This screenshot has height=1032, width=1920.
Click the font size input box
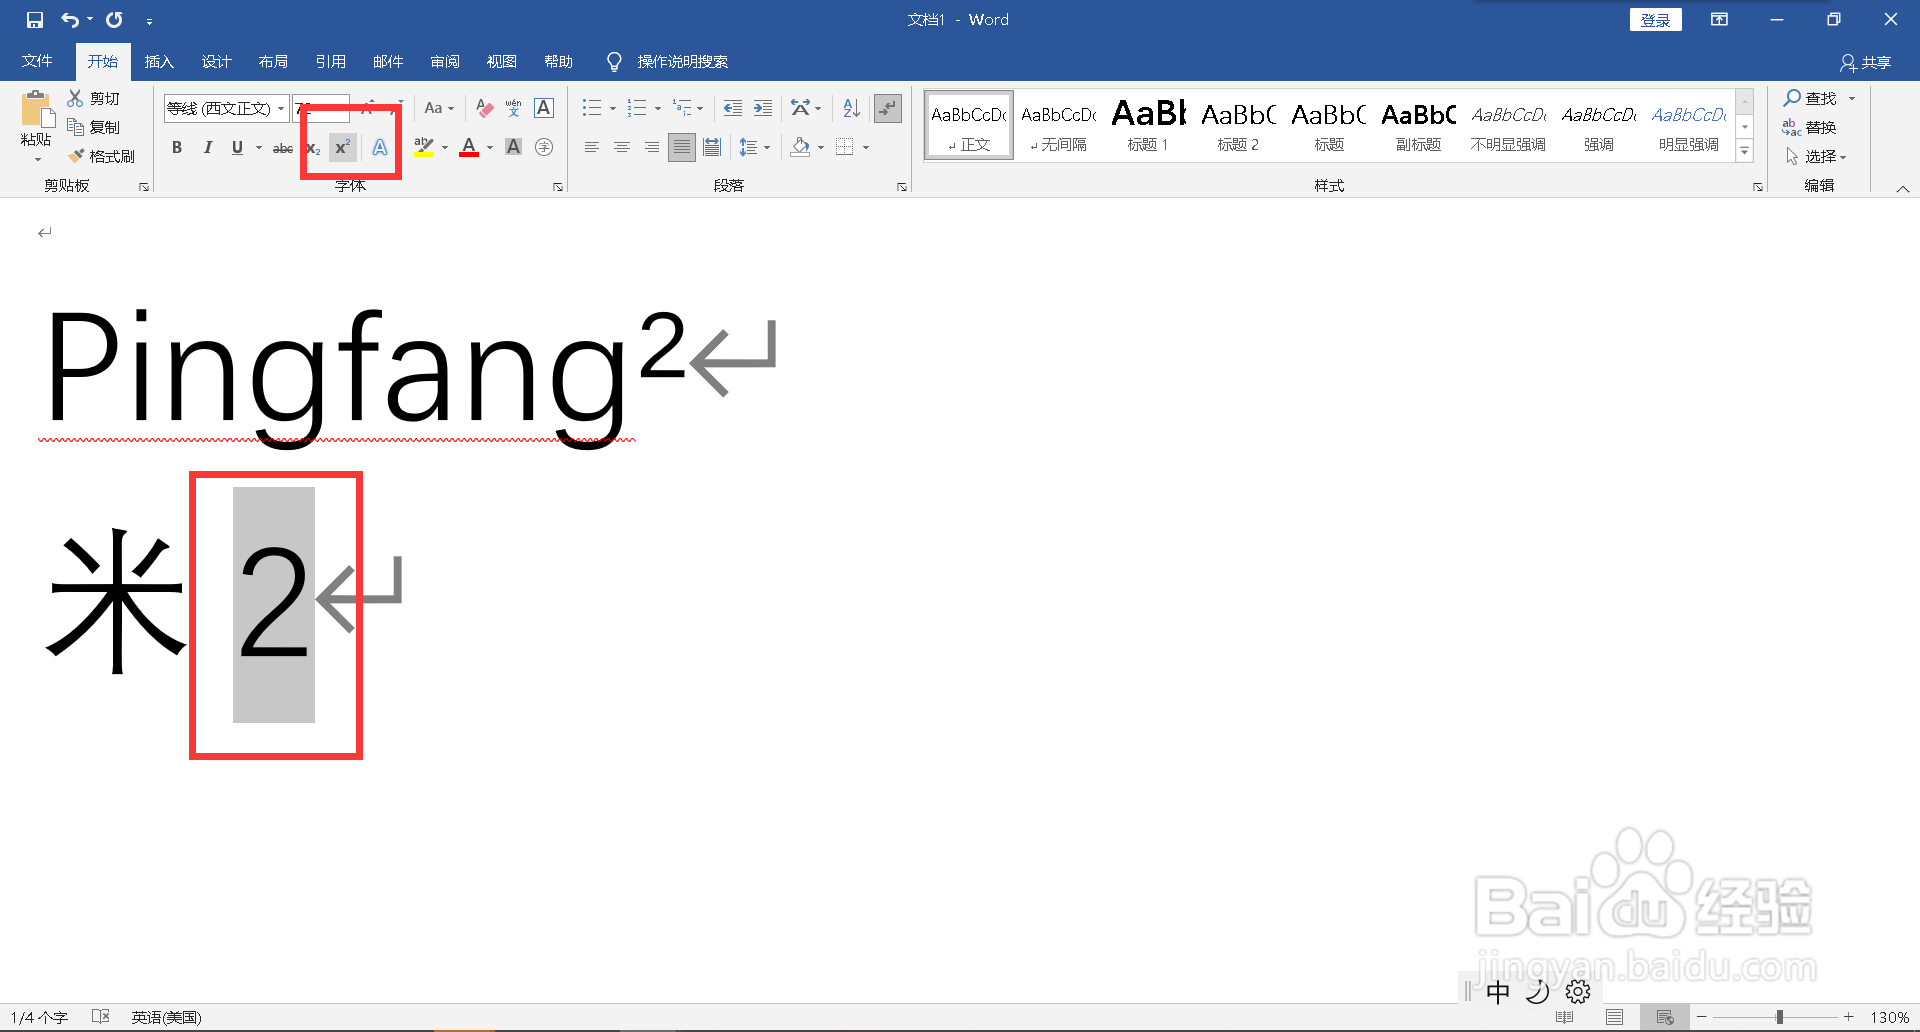[x=321, y=108]
